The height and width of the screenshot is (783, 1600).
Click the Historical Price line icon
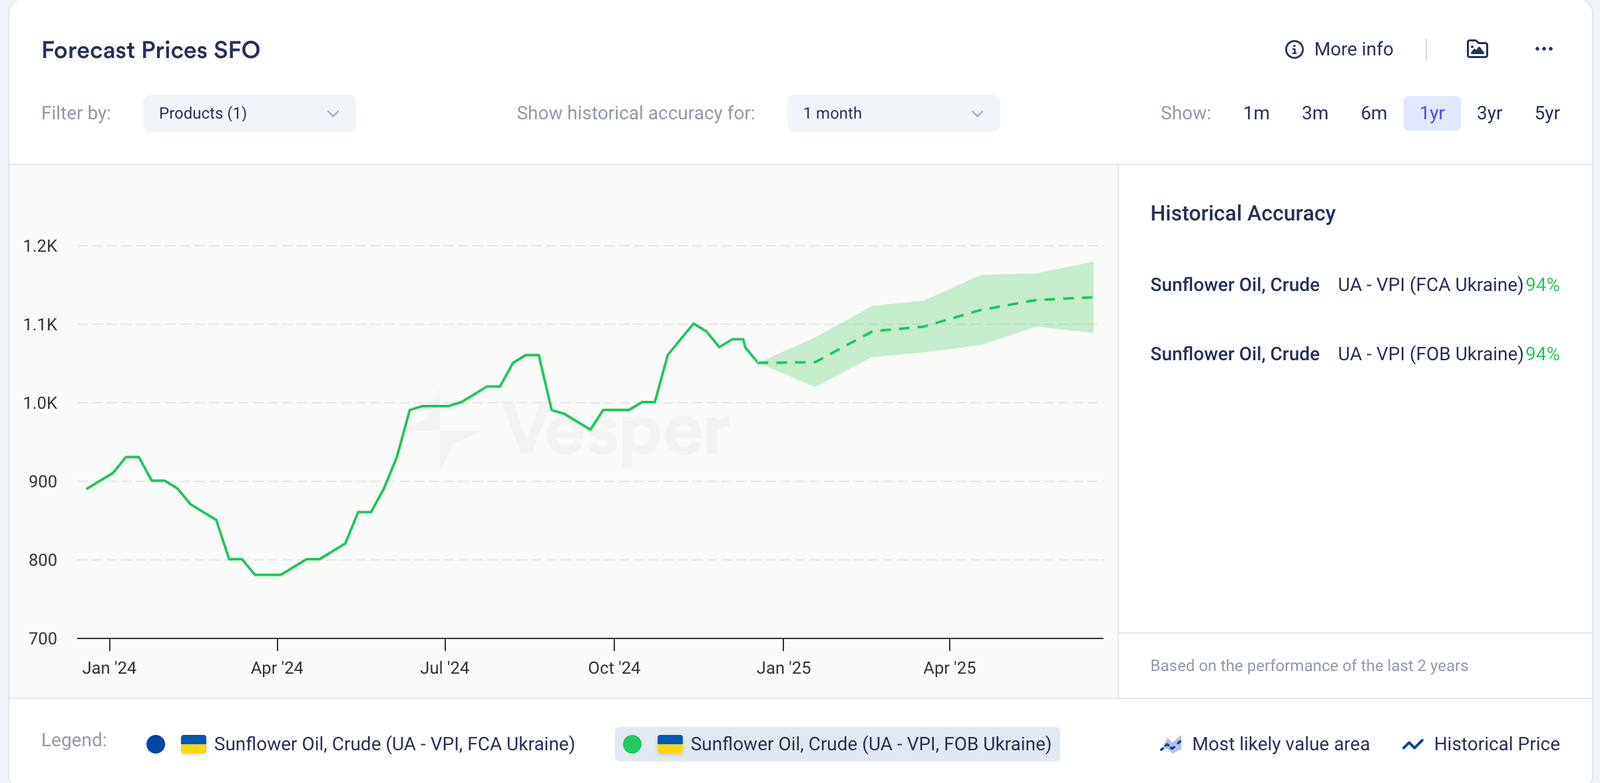click(x=1412, y=744)
